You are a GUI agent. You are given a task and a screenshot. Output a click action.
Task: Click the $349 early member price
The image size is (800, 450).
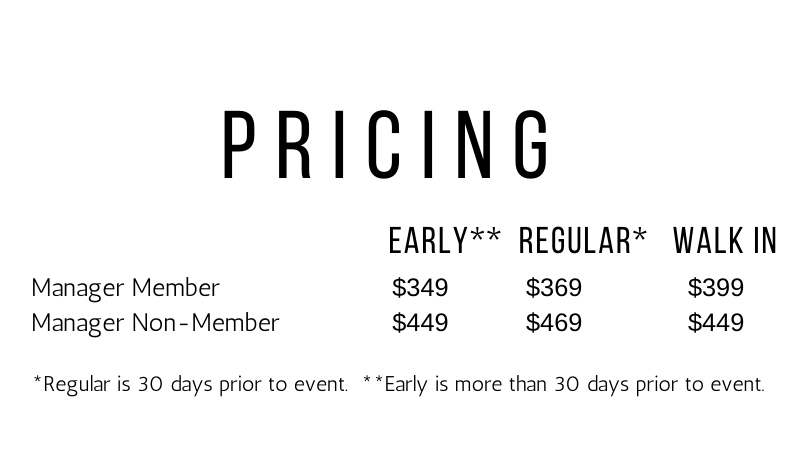tap(420, 288)
